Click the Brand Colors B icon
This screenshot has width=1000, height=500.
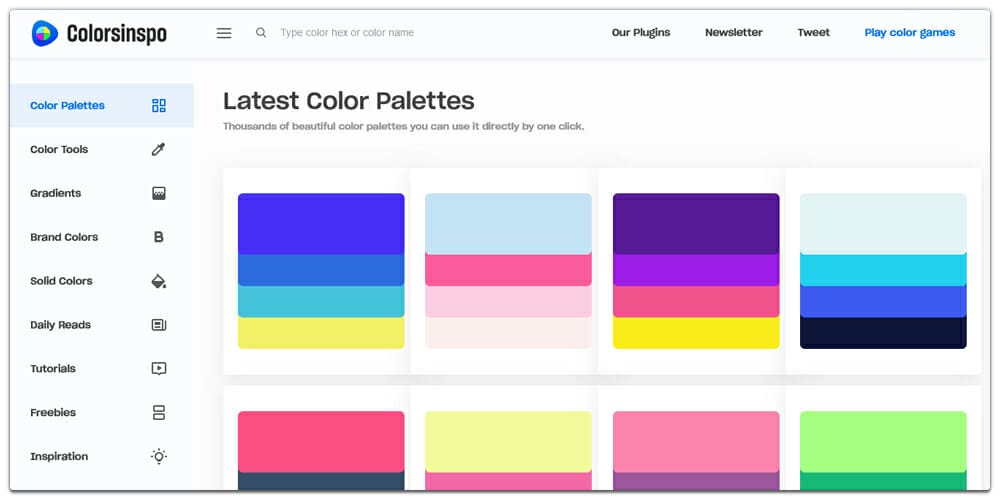159,237
